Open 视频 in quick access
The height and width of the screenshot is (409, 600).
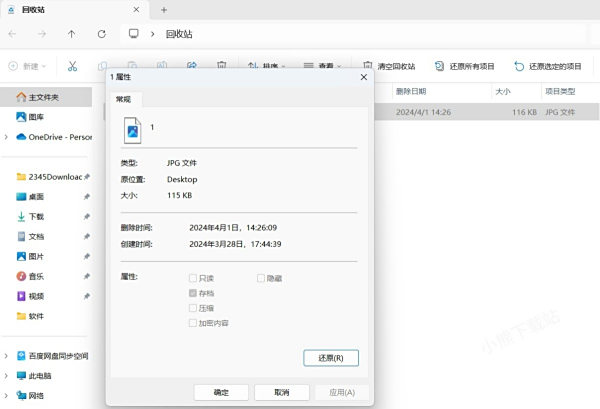pos(31,296)
